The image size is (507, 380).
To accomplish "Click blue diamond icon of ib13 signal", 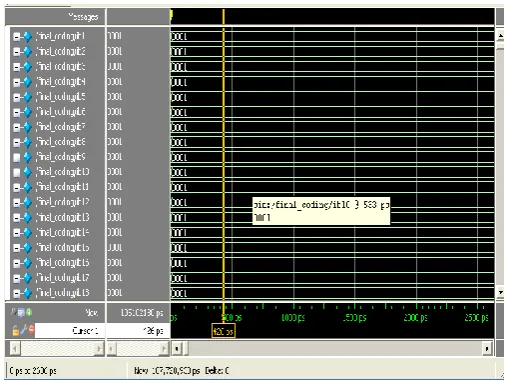I will tap(28, 218).
